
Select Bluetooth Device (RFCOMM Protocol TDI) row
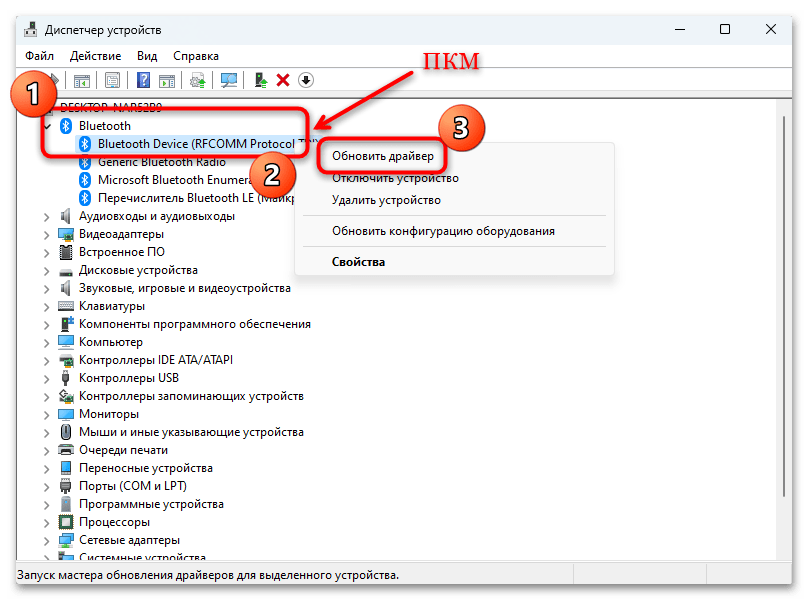tap(196, 144)
